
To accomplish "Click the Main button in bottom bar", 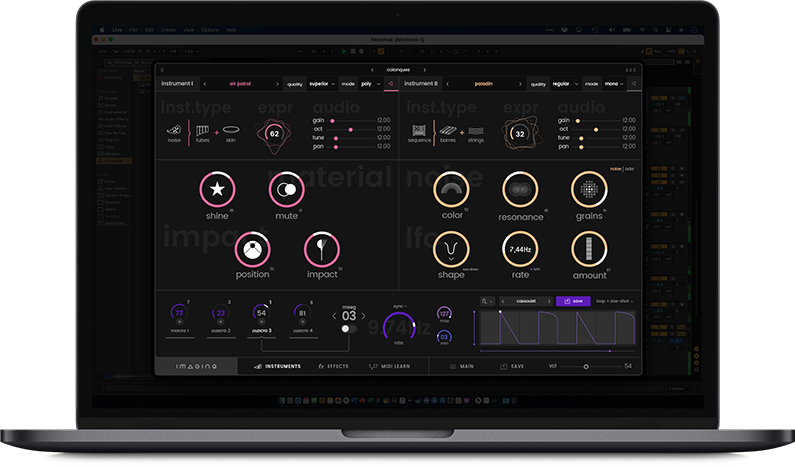I will coord(460,367).
